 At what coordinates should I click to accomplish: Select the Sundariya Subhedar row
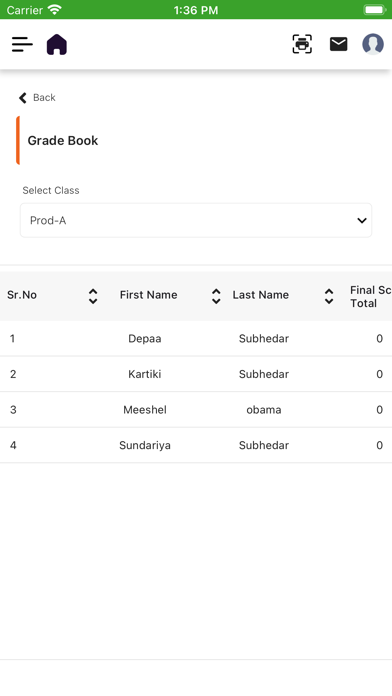(196, 445)
